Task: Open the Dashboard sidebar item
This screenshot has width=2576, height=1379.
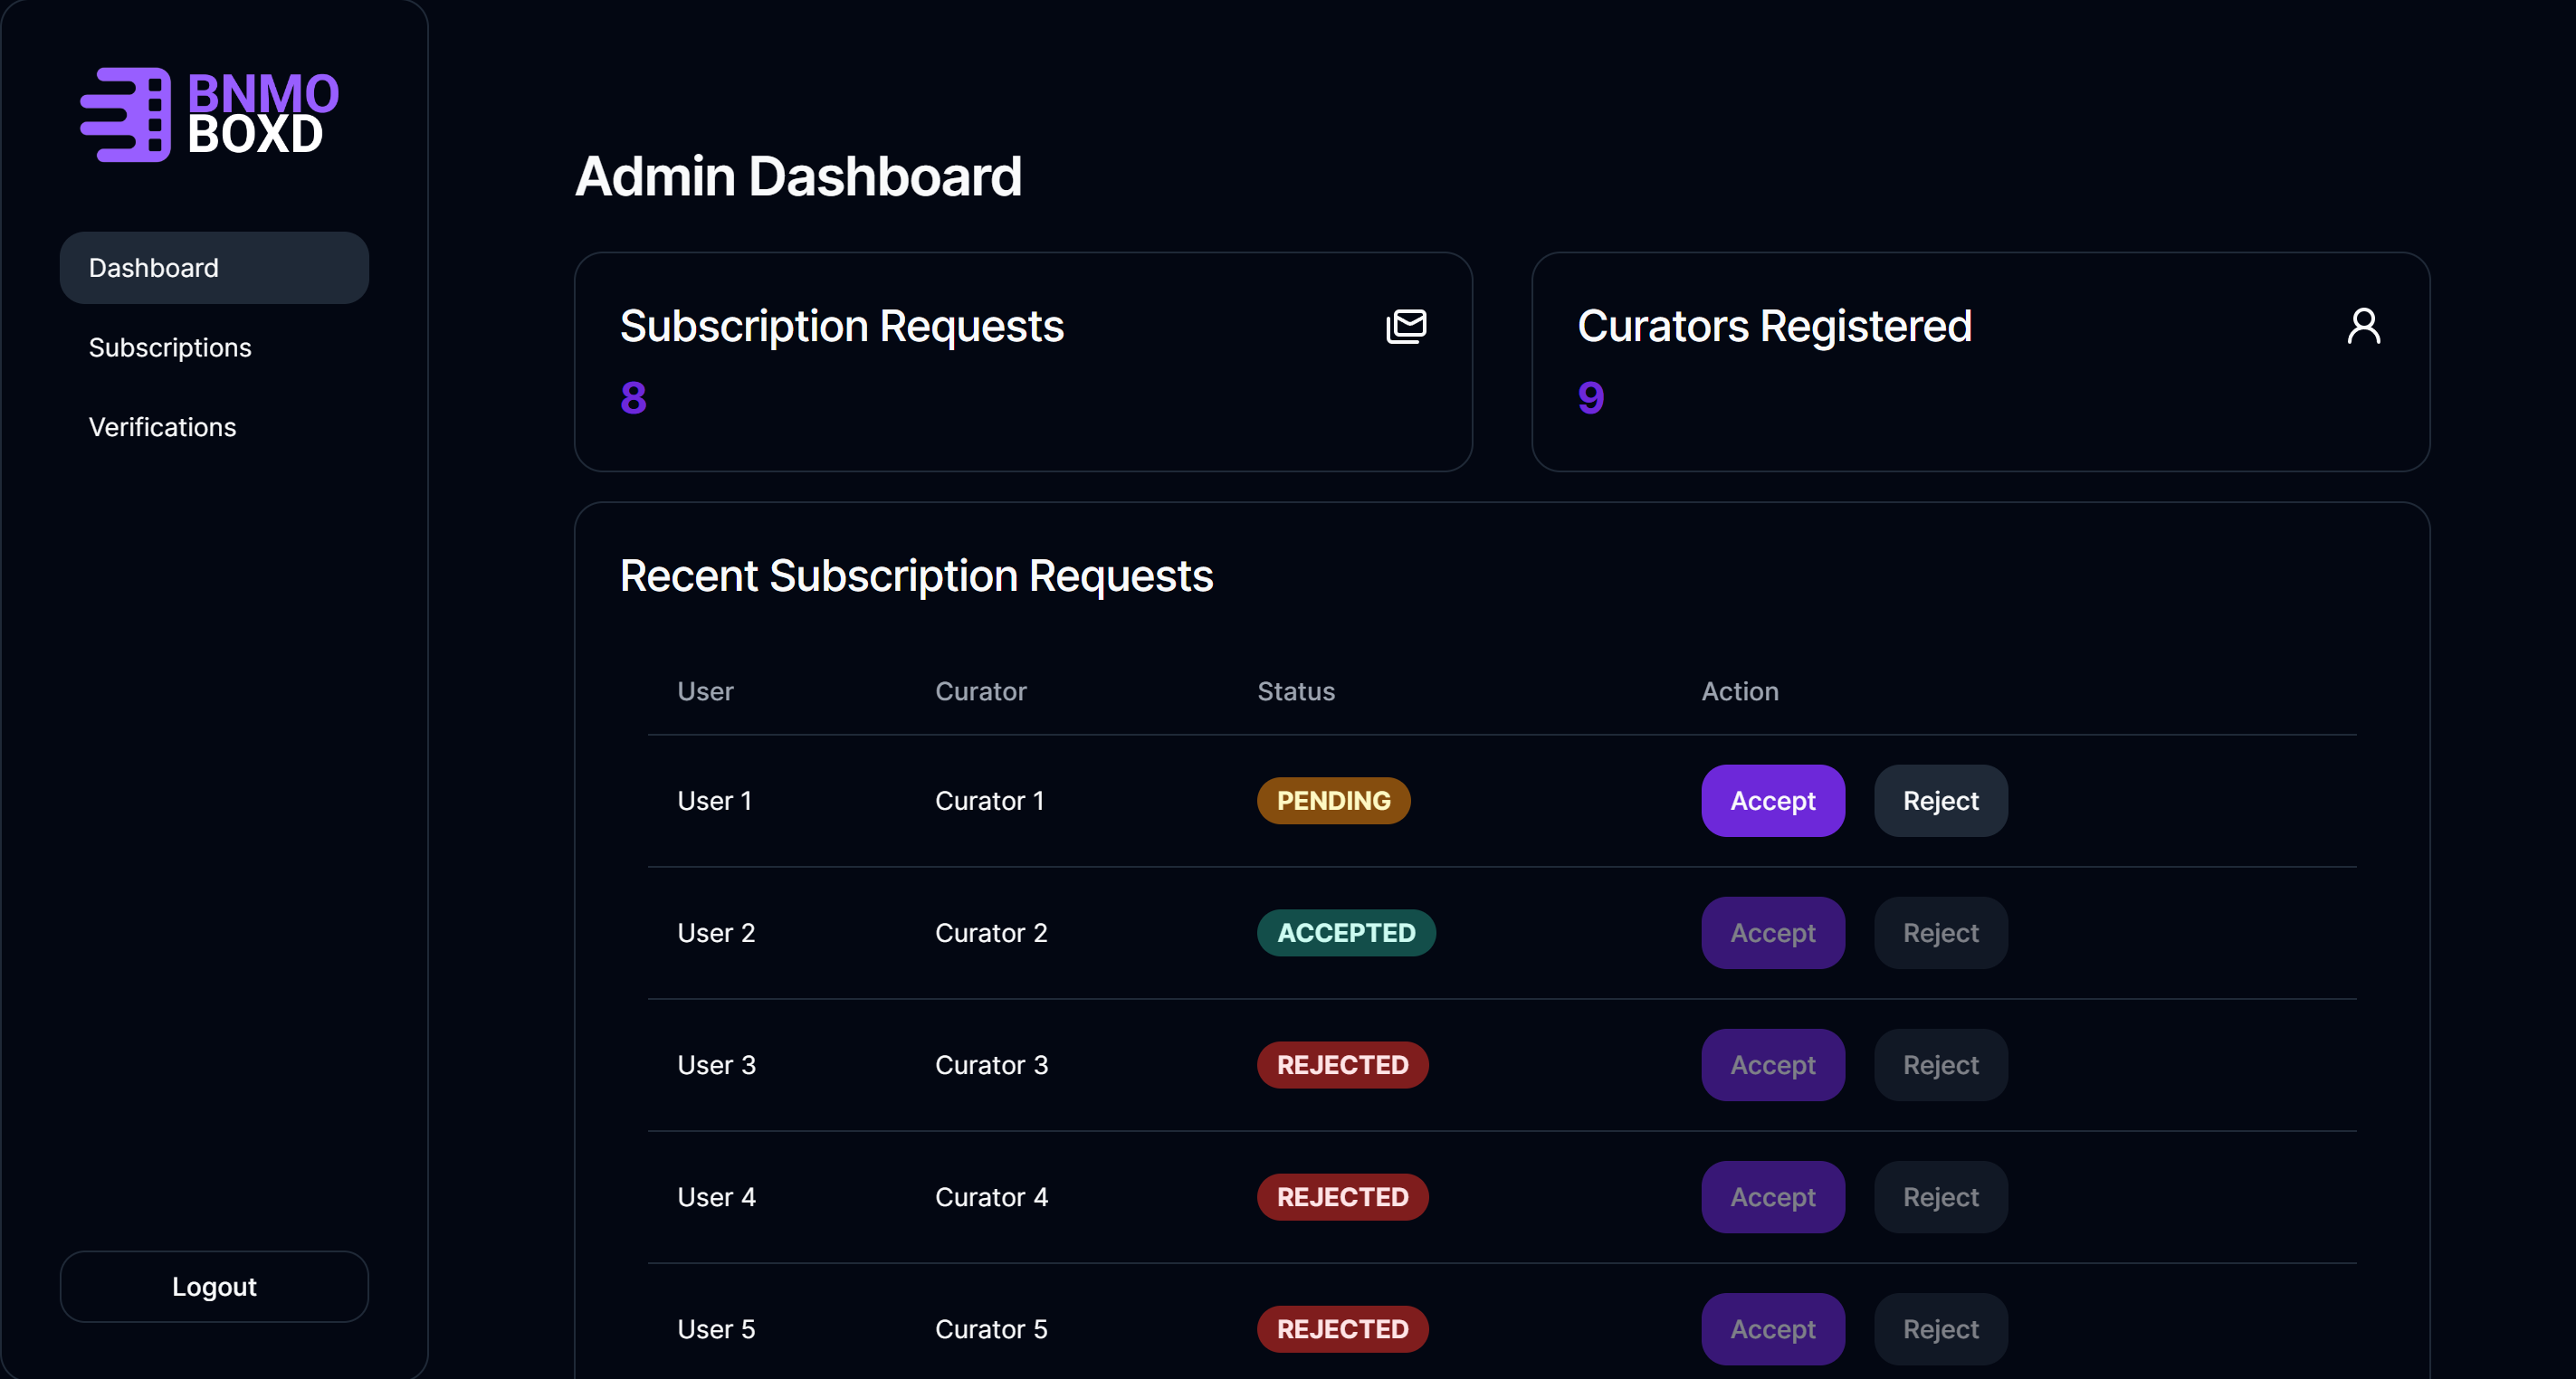Action: click(214, 268)
